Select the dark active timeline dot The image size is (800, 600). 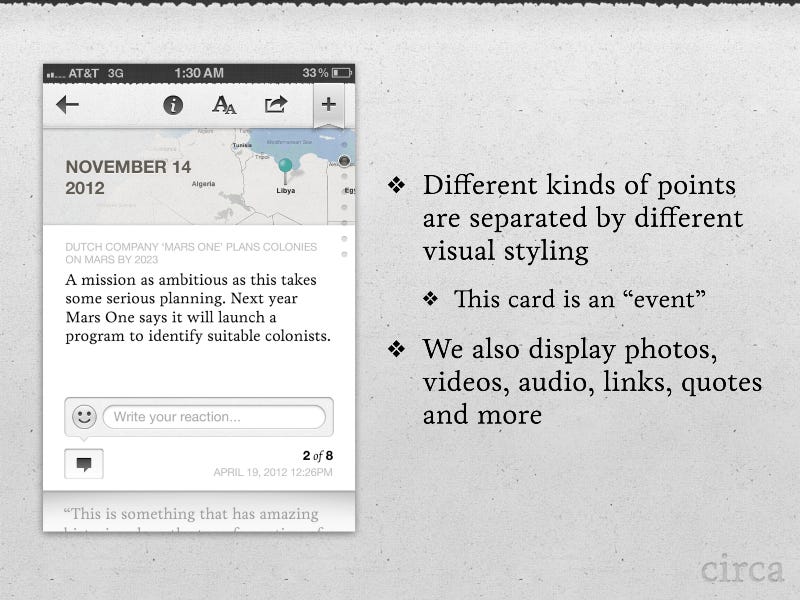(344, 161)
